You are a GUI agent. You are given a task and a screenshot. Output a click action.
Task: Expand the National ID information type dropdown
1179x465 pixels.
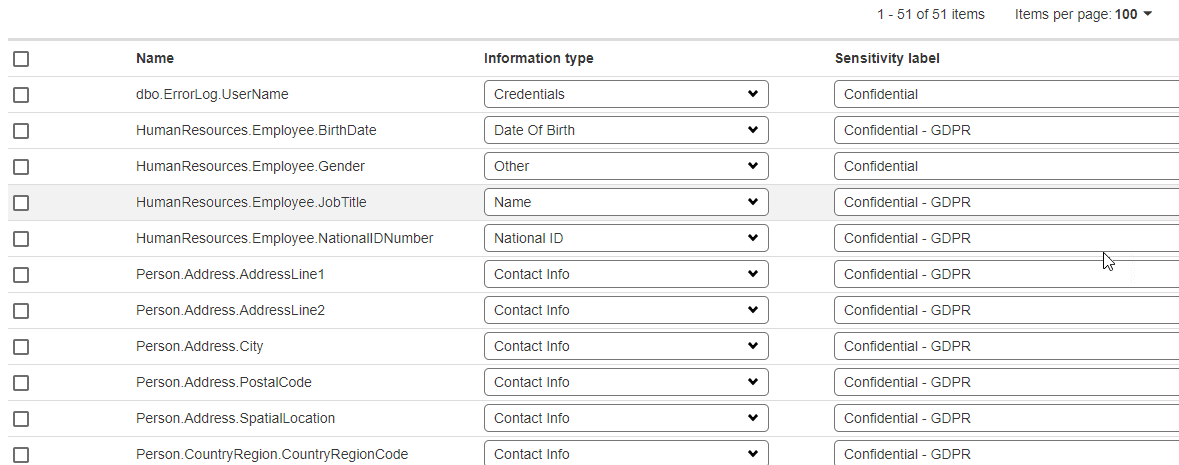[x=626, y=238]
